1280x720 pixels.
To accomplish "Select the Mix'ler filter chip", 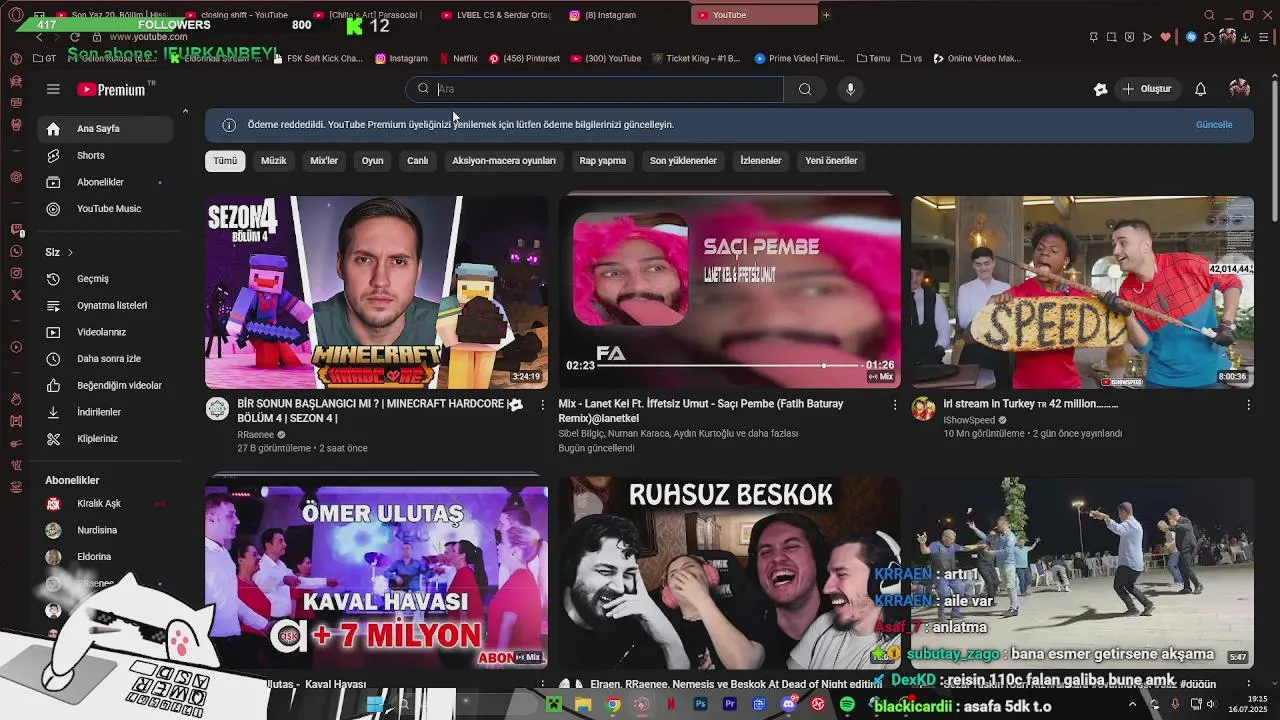I will coord(324,160).
